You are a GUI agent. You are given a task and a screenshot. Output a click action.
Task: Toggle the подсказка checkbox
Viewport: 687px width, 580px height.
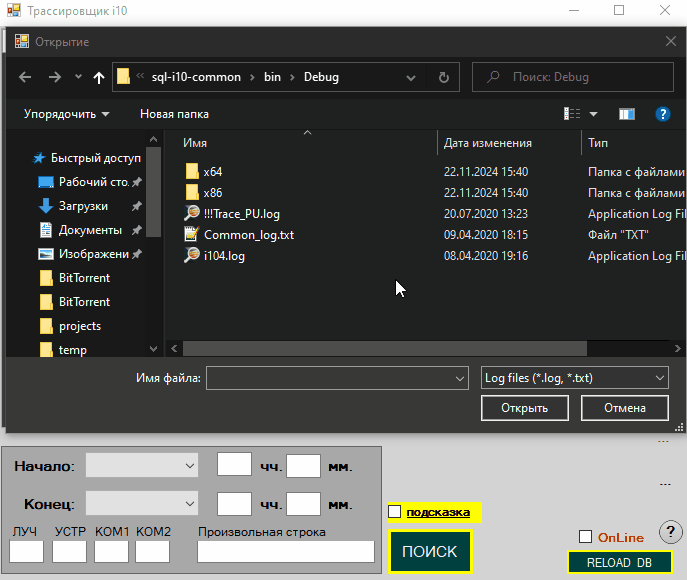tap(394, 512)
